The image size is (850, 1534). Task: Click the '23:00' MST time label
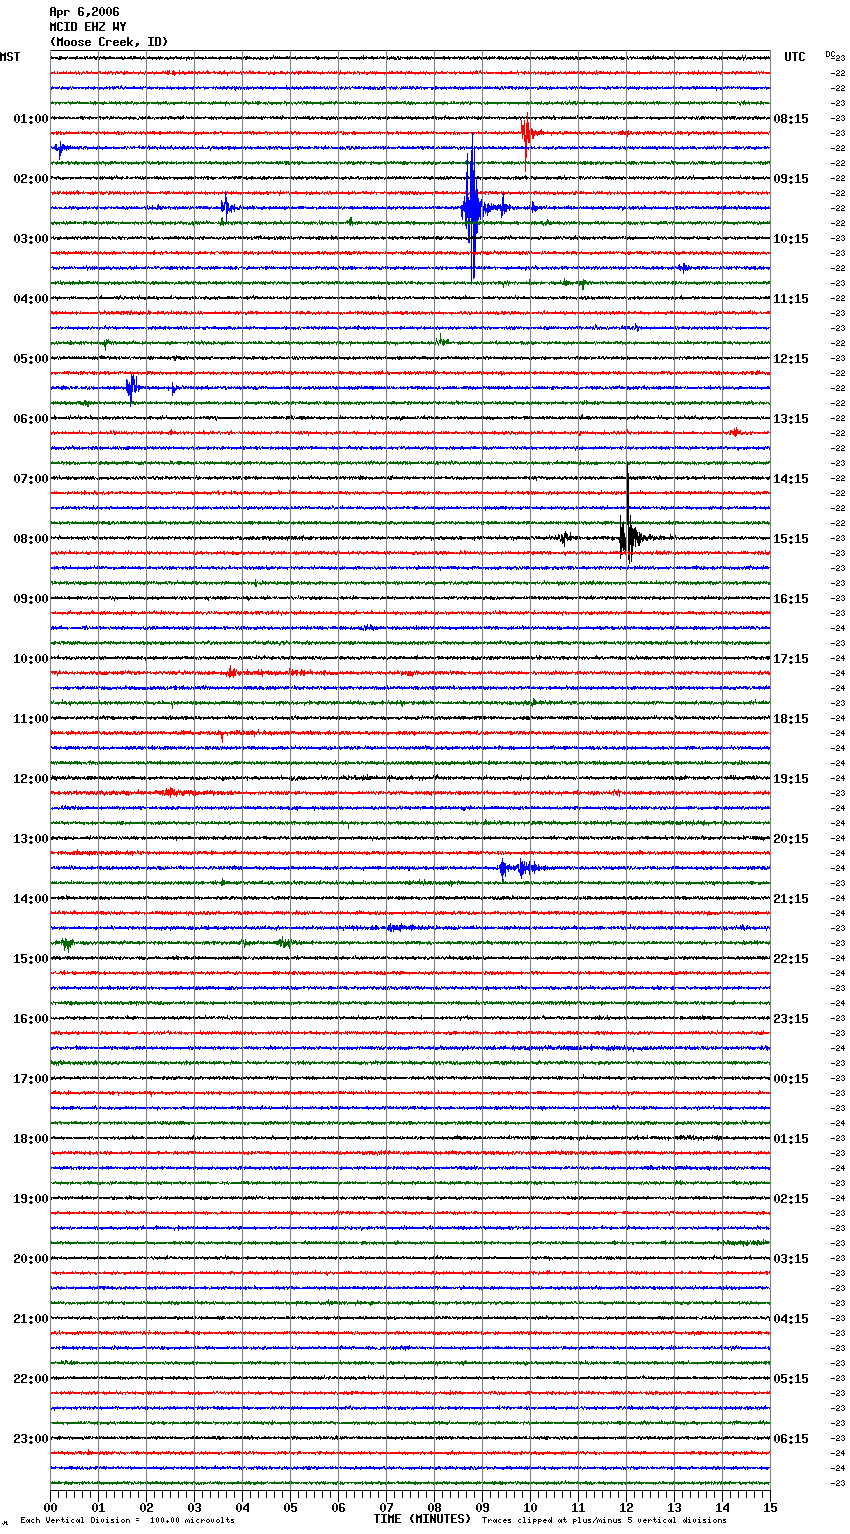tap(31, 1439)
